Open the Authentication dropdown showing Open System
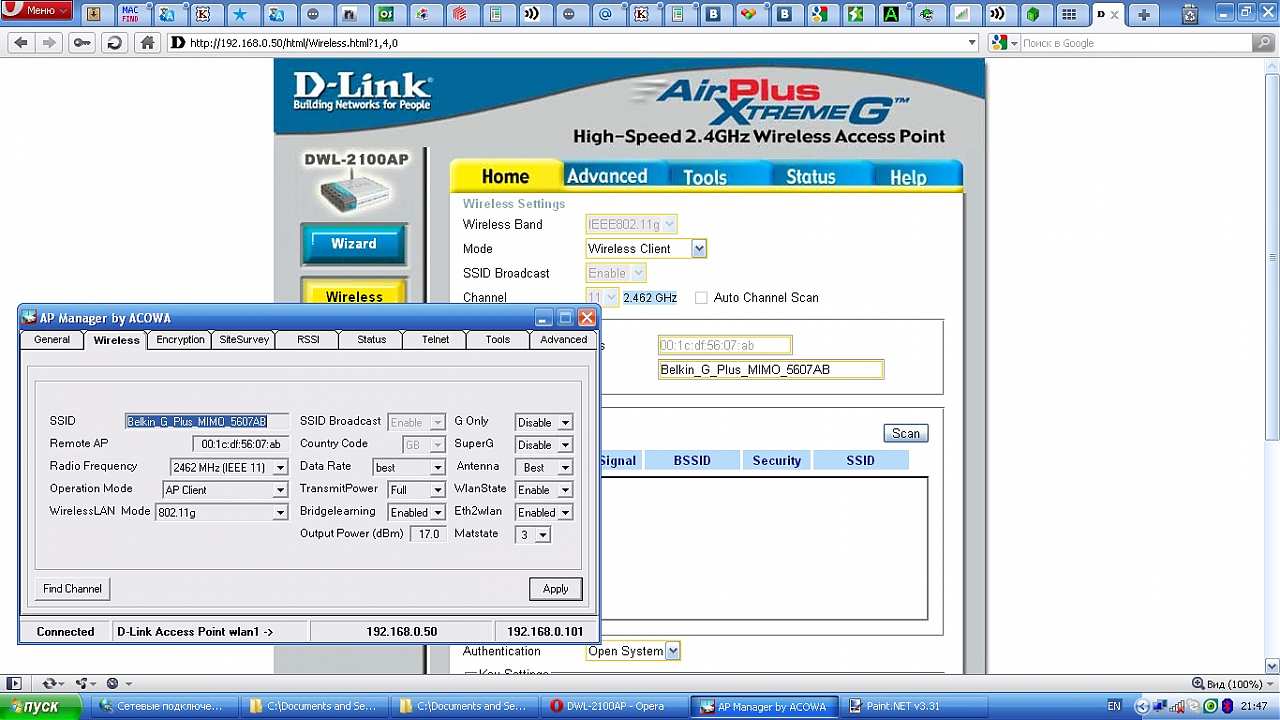 [x=673, y=651]
